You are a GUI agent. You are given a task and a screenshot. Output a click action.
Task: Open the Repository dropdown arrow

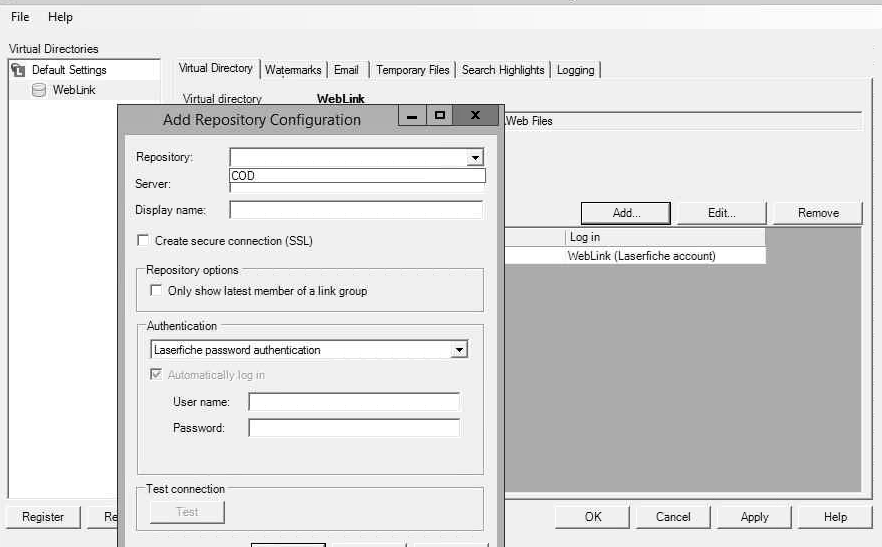pyautogui.click(x=475, y=158)
